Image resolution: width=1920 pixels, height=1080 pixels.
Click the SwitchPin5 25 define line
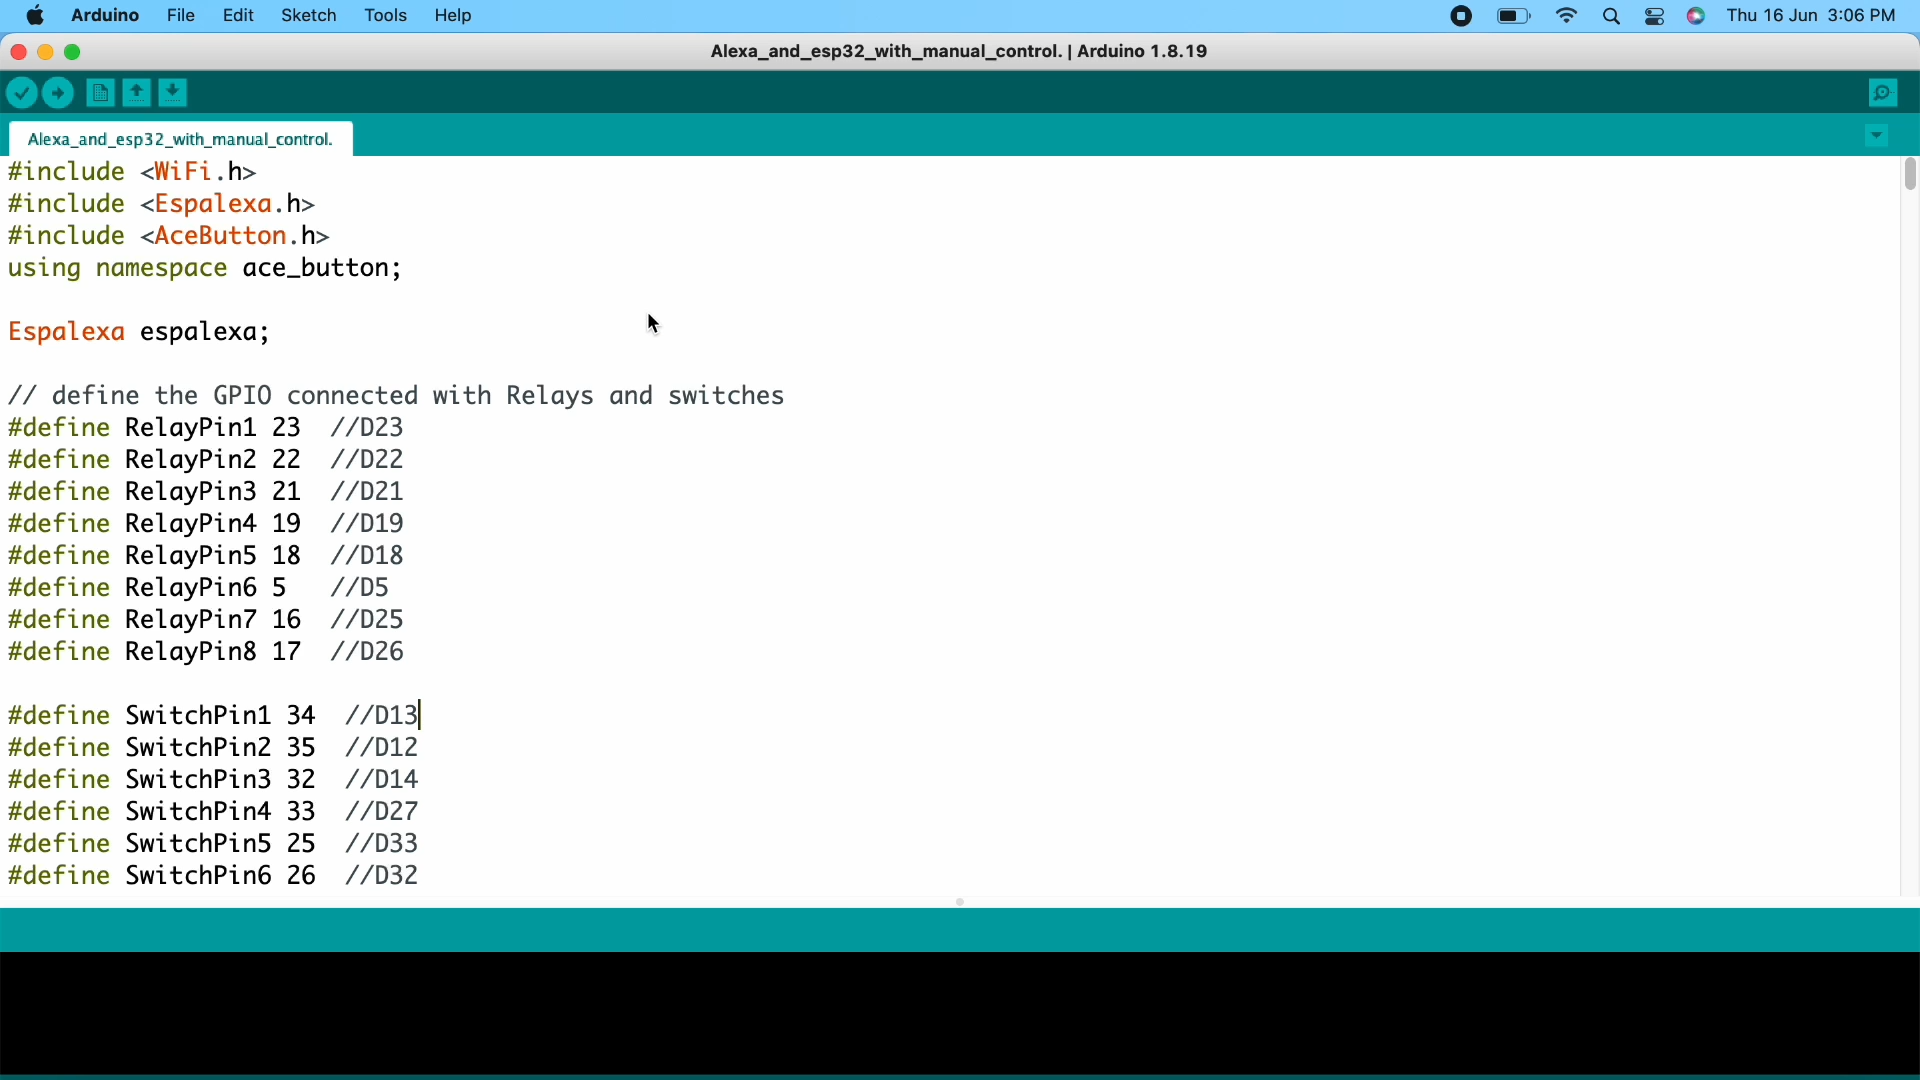(214, 845)
